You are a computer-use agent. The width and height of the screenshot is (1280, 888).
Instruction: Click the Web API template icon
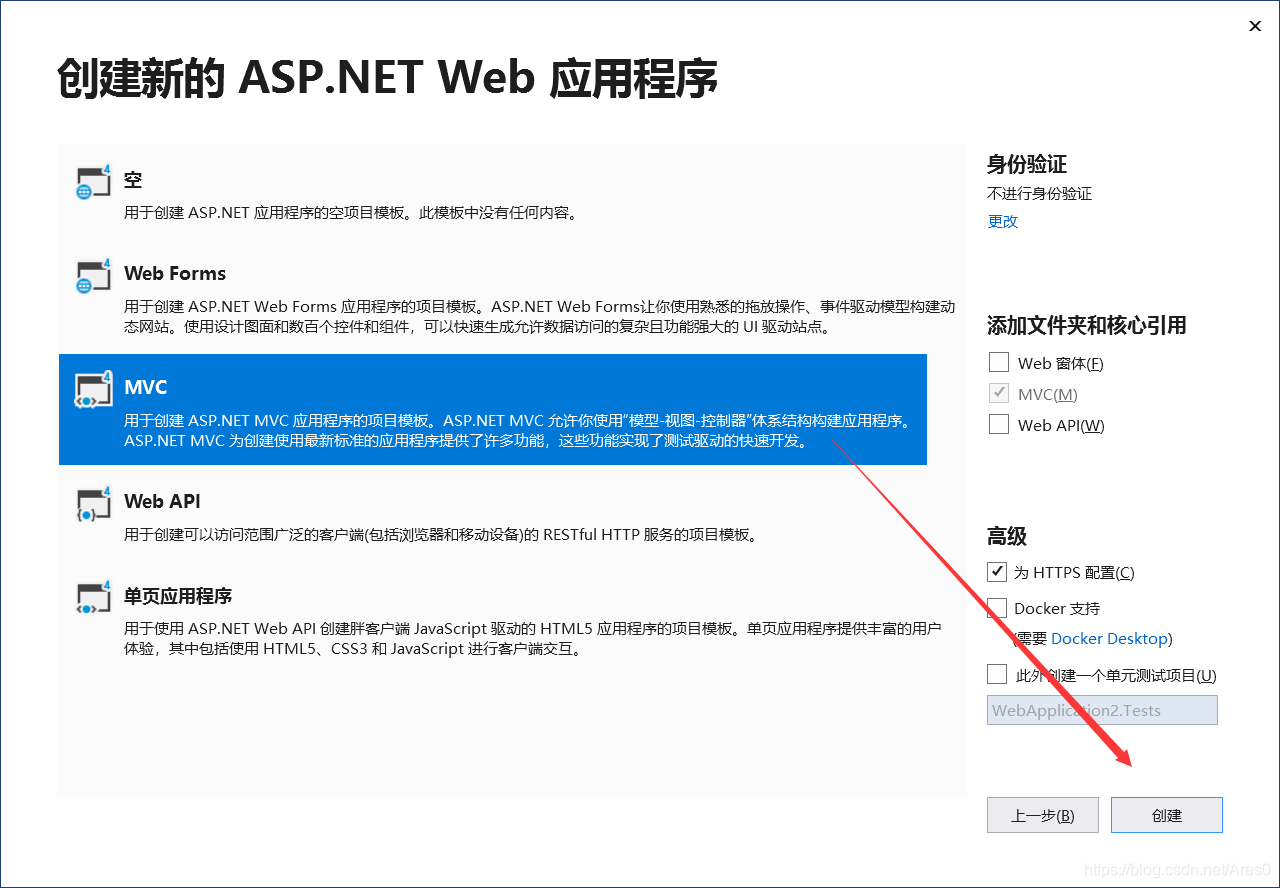[x=93, y=504]
